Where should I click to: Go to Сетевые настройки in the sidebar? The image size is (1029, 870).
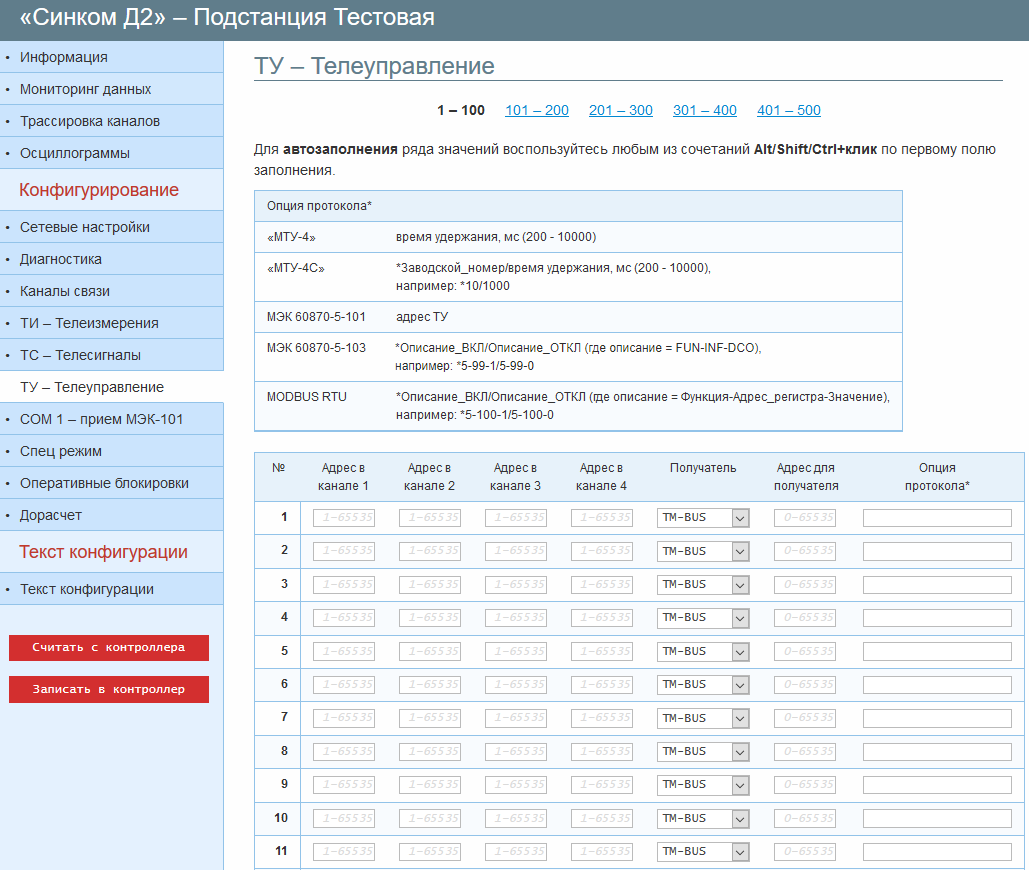85,227
